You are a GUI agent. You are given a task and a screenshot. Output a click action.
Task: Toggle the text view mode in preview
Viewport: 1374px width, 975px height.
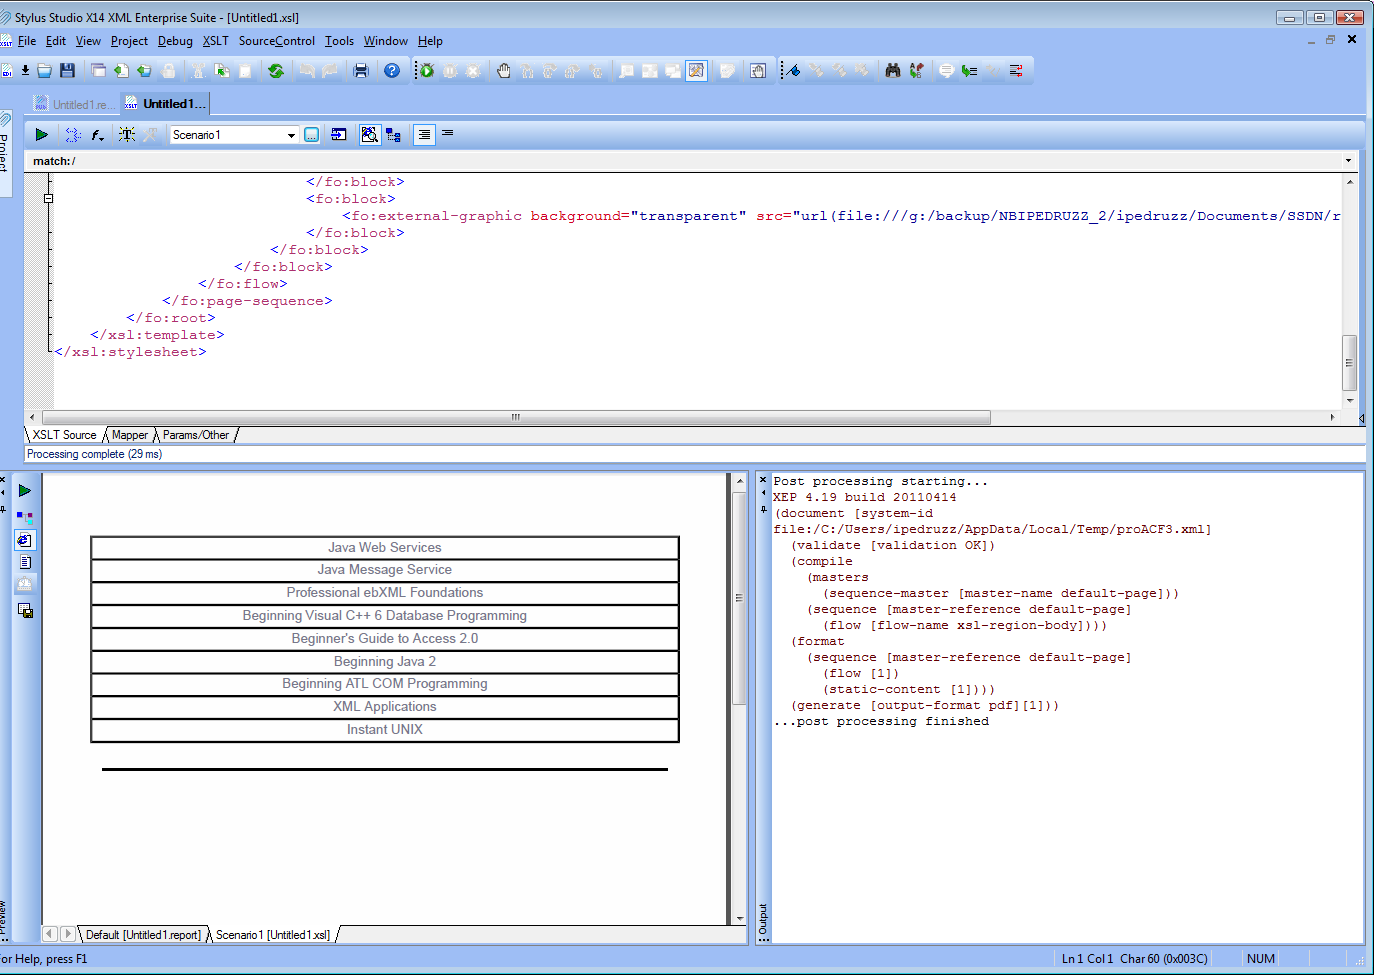click(x=25, y=562)
